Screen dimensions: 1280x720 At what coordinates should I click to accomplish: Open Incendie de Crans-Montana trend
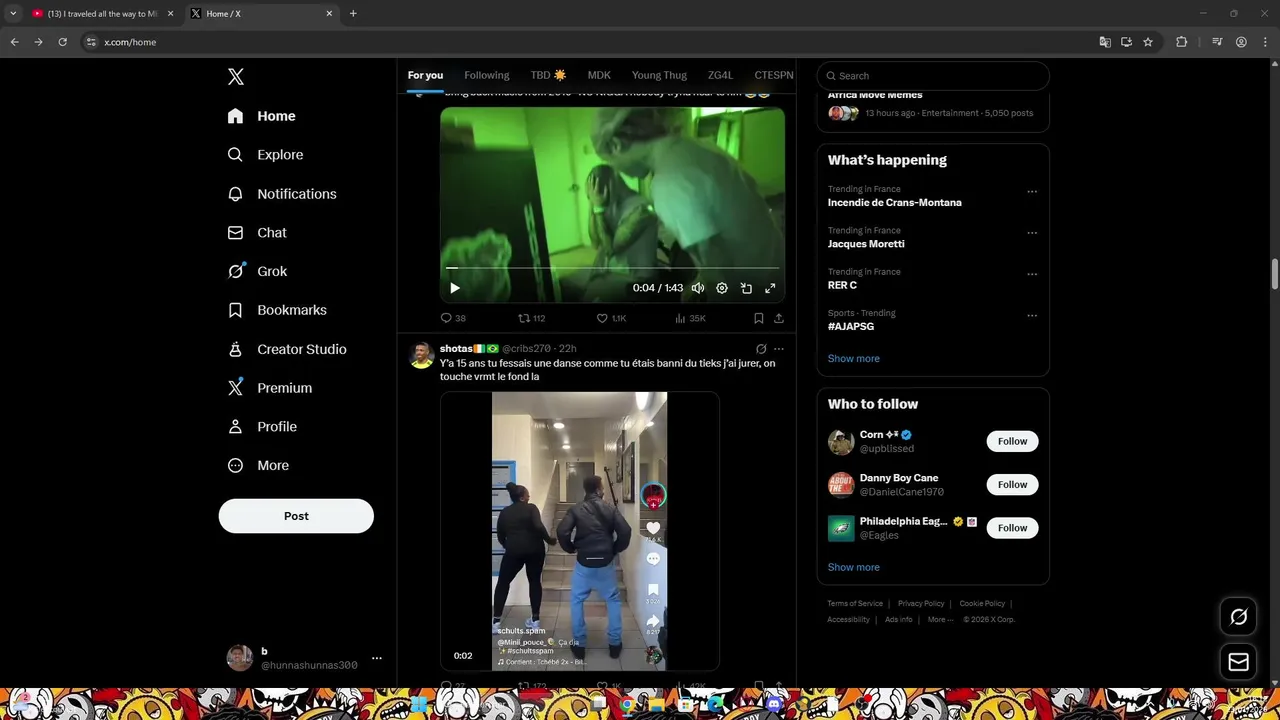coord(895,203)
